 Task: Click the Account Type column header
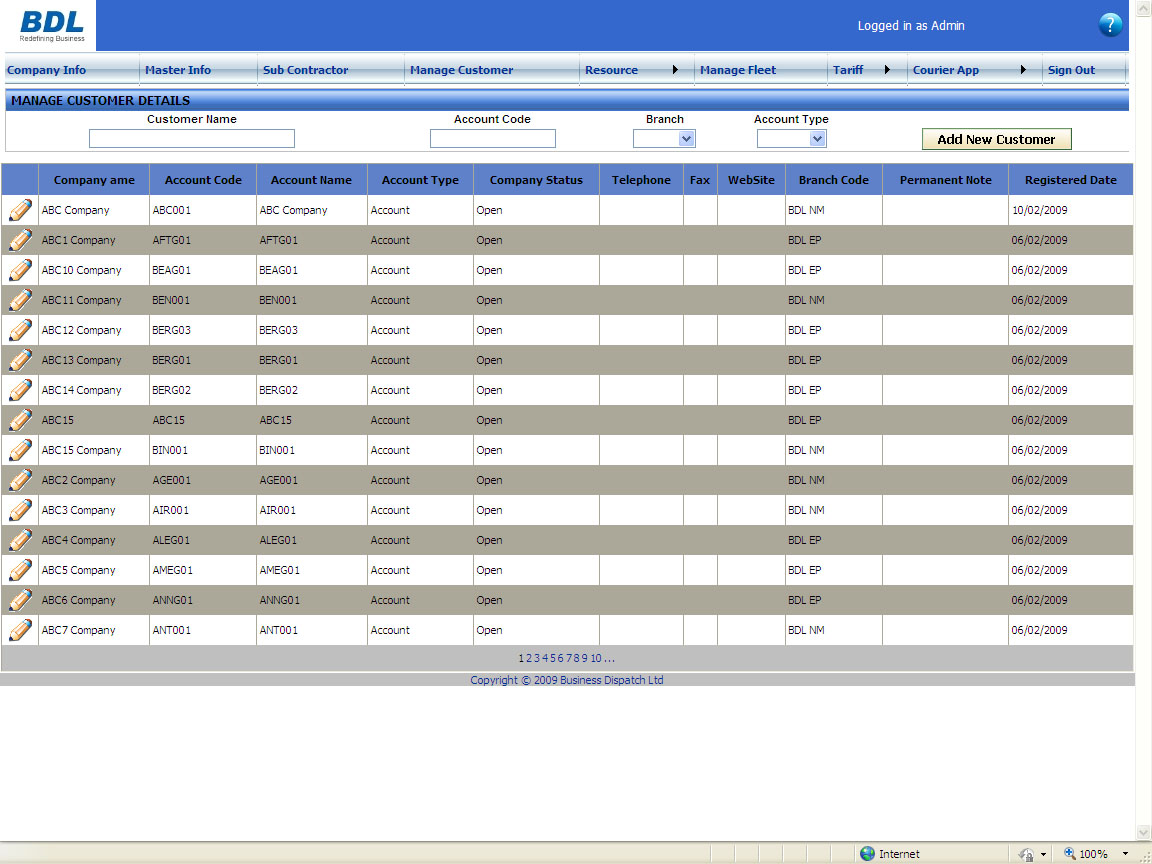click(x=420, y=180)
